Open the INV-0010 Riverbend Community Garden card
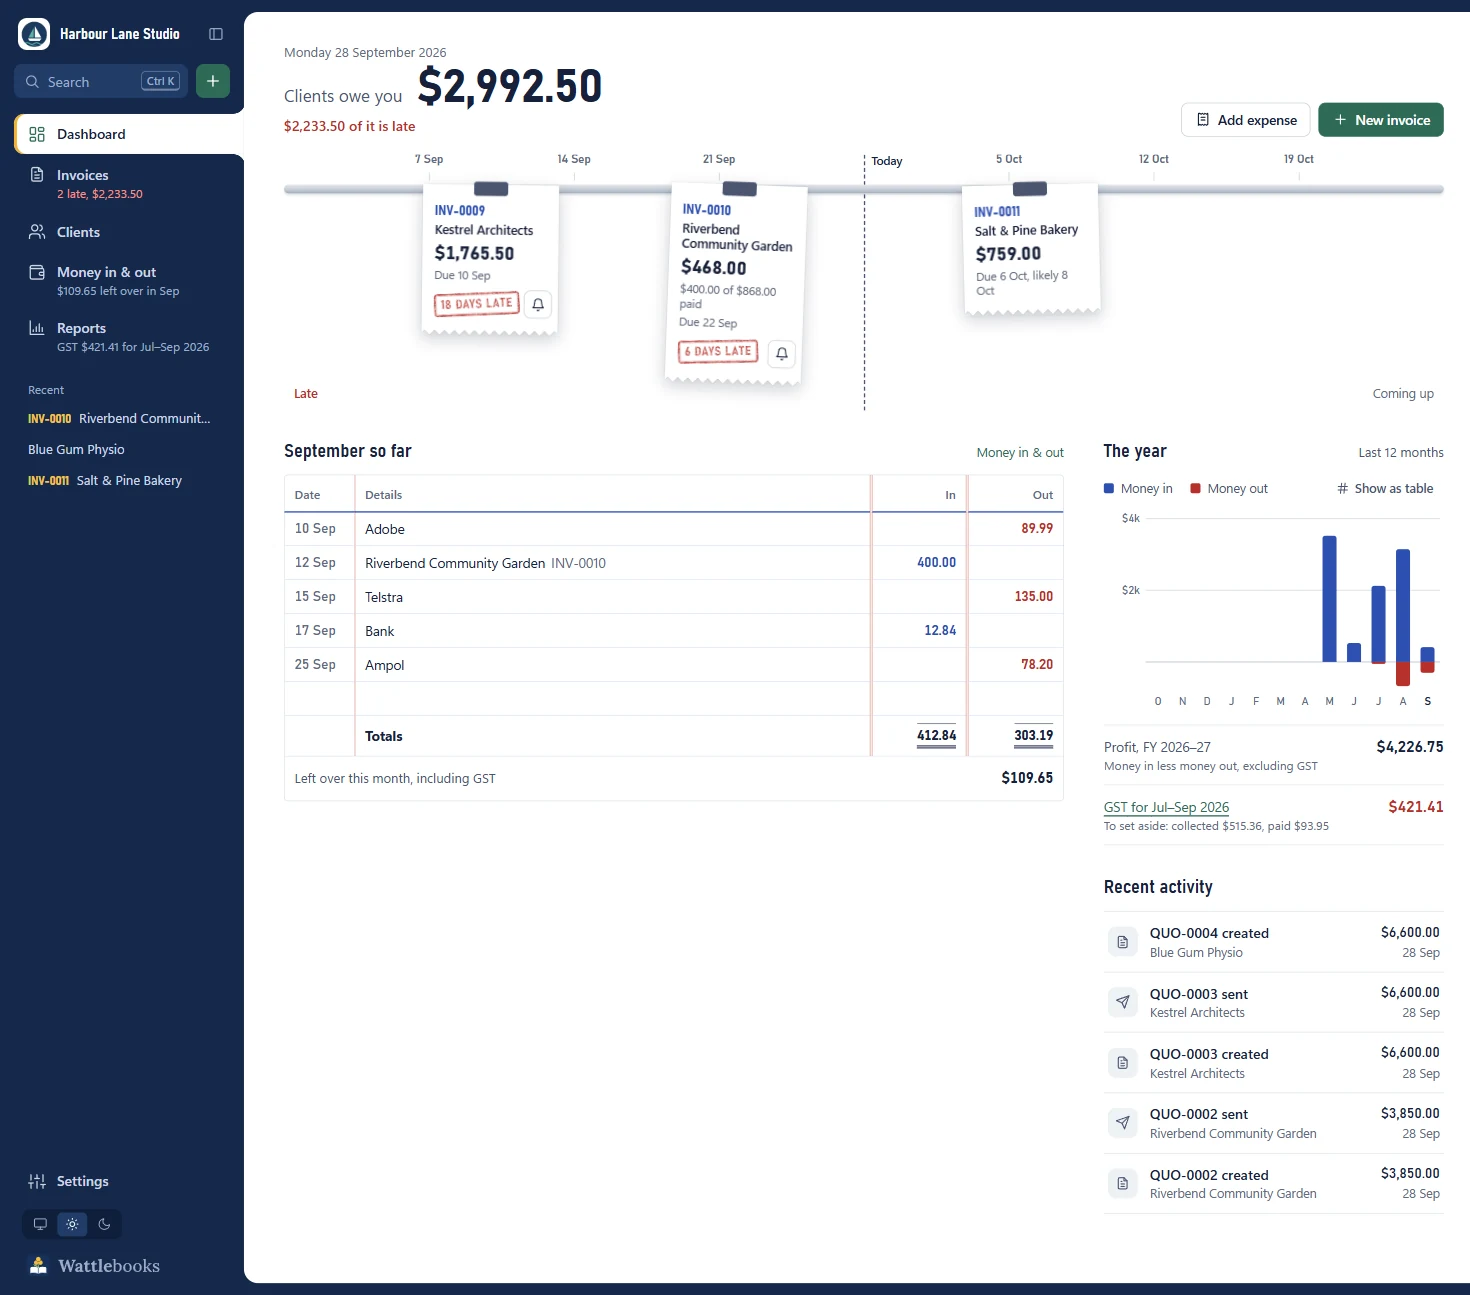Image resolution: width=1470 pixels, height=1295 pixels. click(x=736, y=283)
